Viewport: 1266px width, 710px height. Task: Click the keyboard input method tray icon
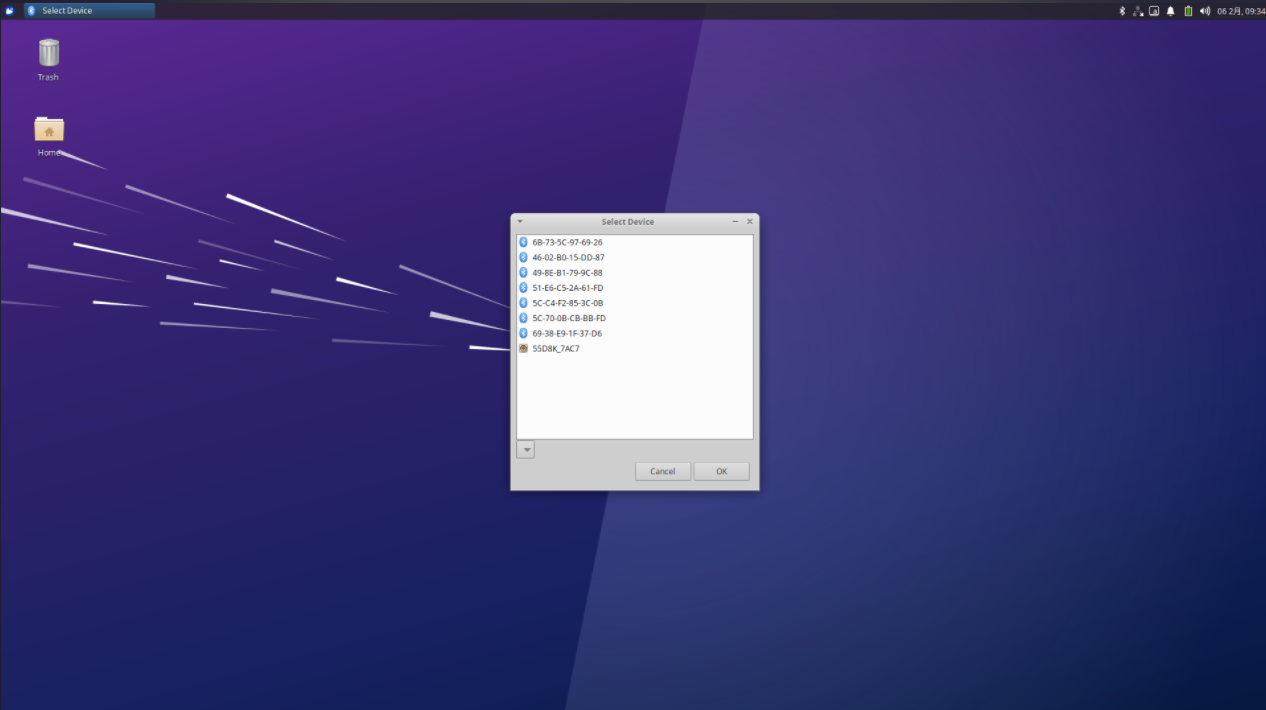click(x=1154, y=11)
